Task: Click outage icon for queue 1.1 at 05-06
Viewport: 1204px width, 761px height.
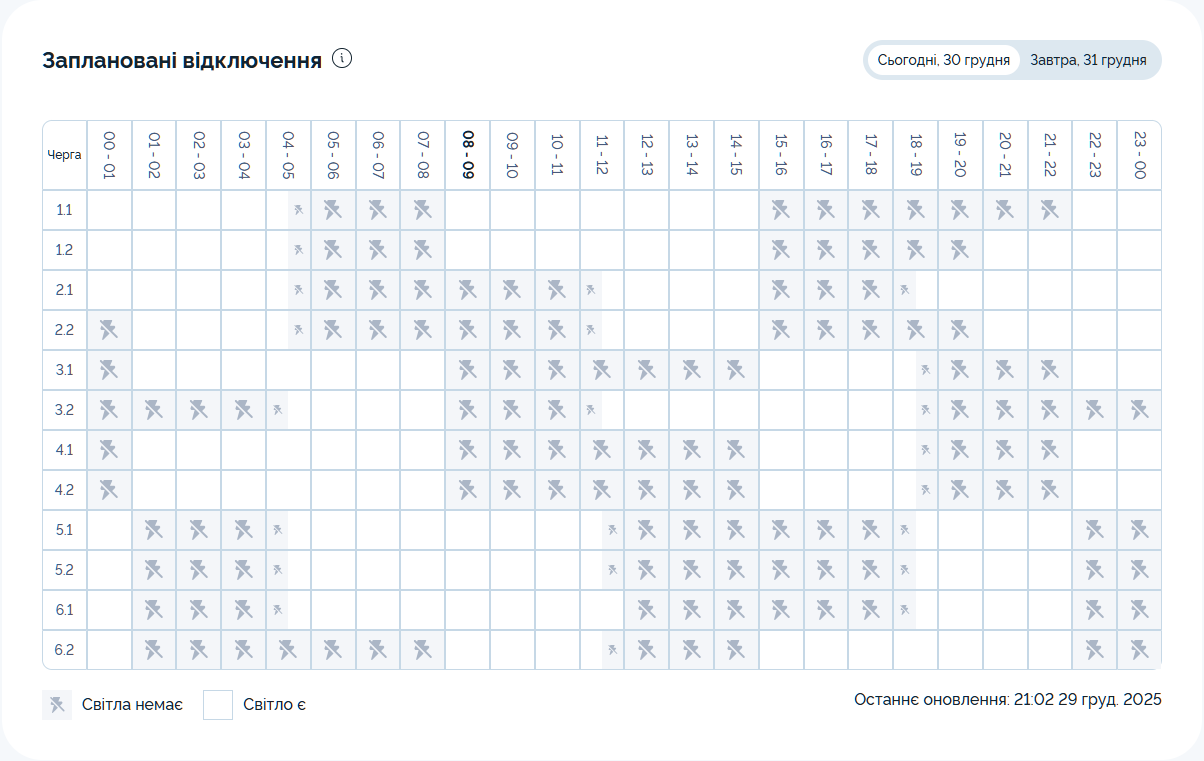Action: point(333,210)
